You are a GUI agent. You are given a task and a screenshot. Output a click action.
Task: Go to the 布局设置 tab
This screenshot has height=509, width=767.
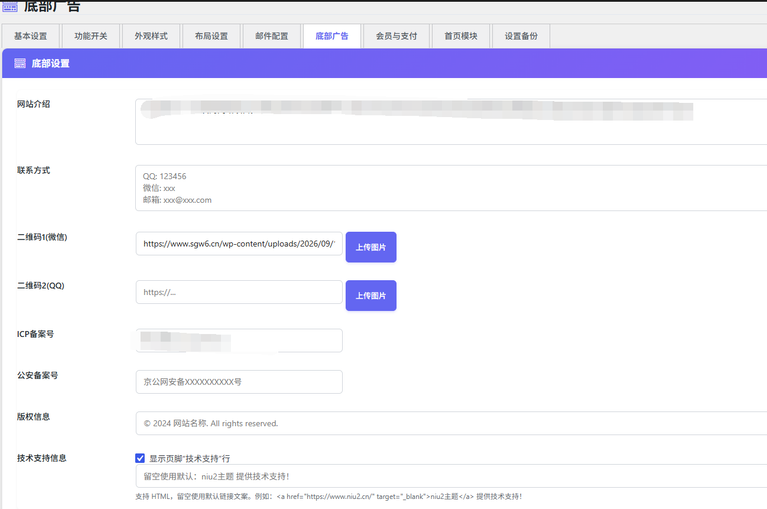point(211,36)
